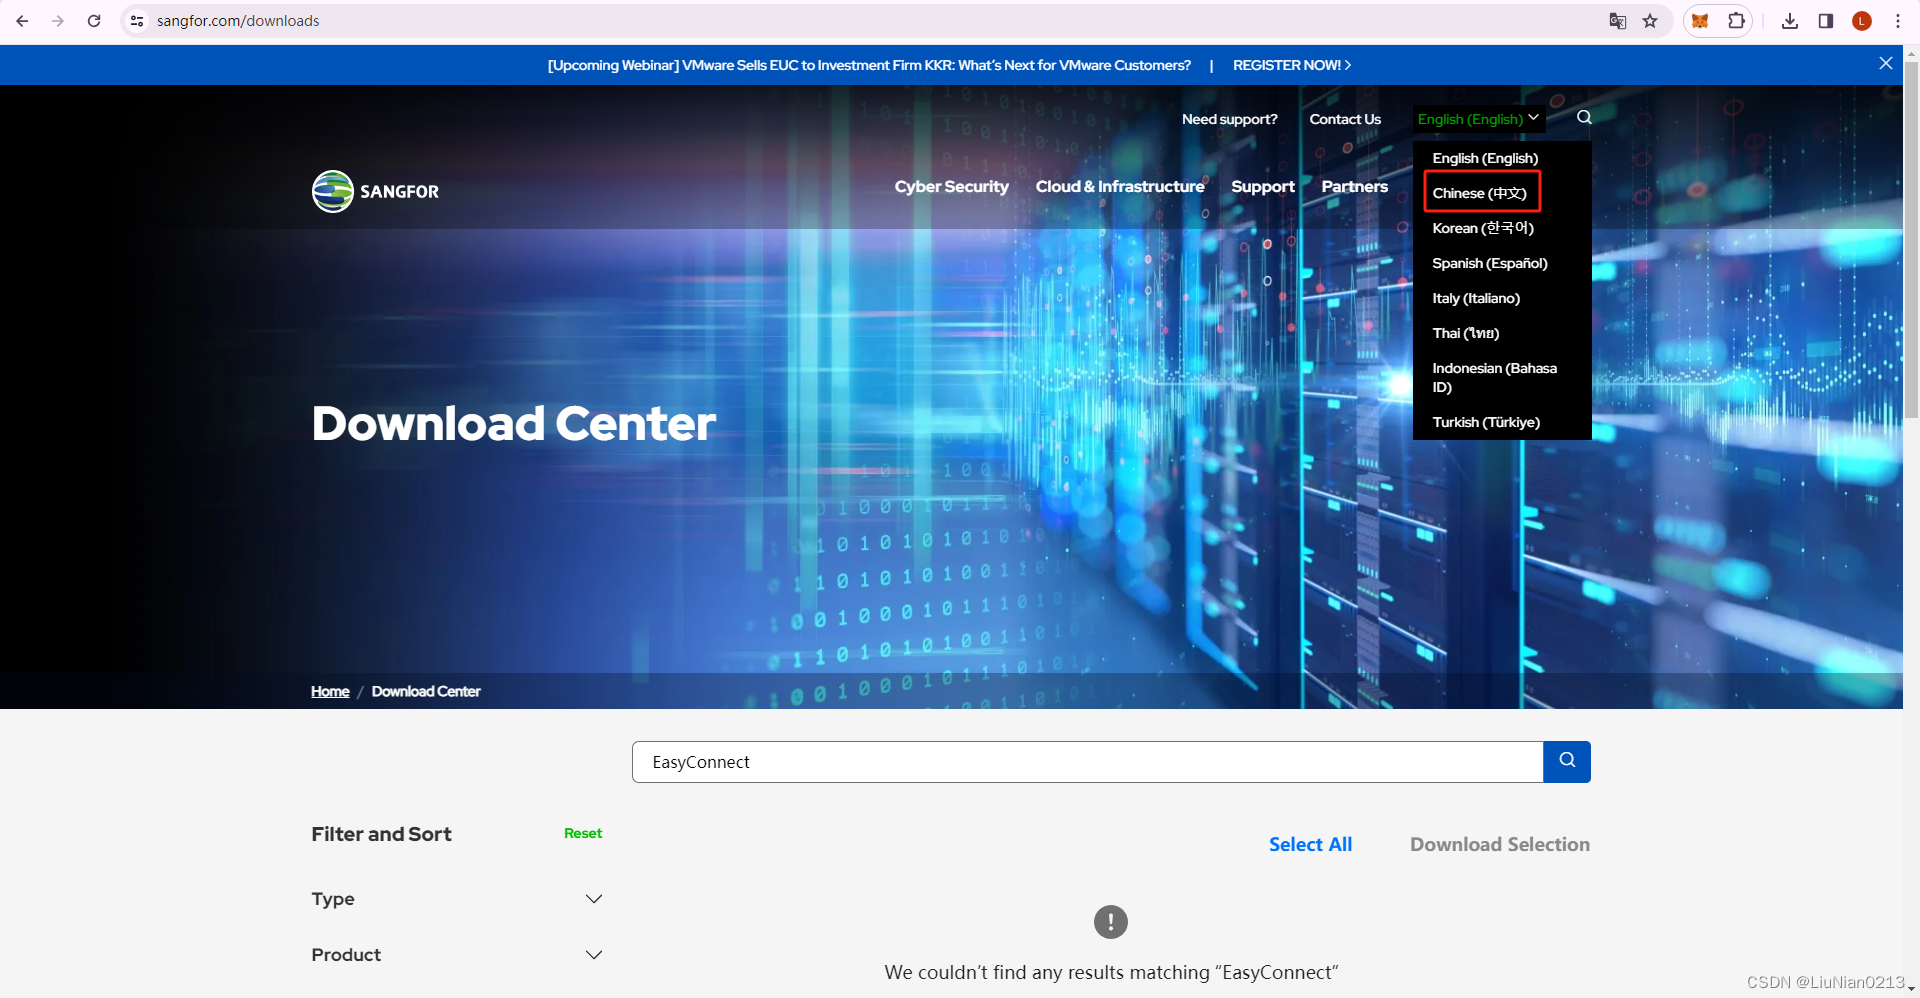This screenshot has height=998, width=1920.
Task: Bookmark this page with the star
Action: (1650, 21)
